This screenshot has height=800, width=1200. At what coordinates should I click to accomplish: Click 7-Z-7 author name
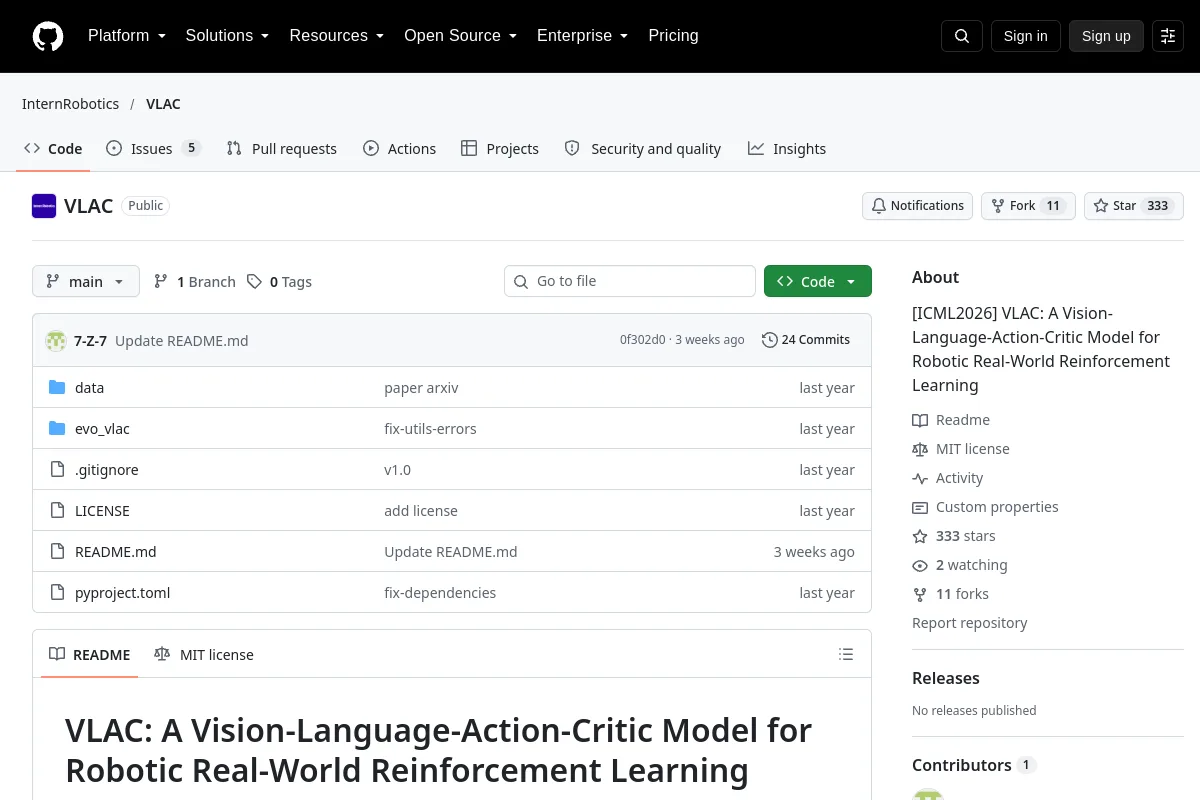90,341
